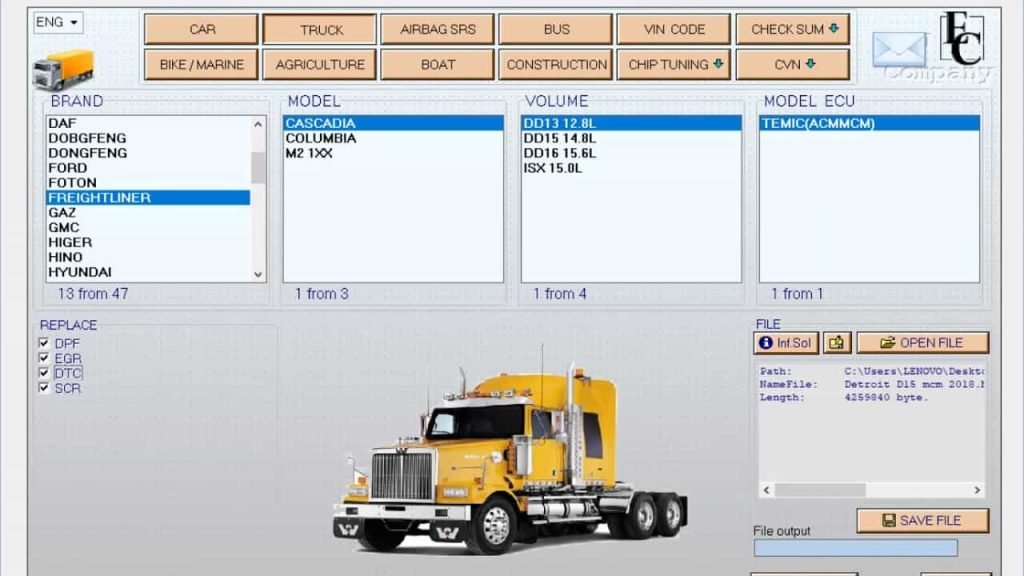Click the large yellow truck image
This screenshot has height=576, width=1024.
coord(510,458)
